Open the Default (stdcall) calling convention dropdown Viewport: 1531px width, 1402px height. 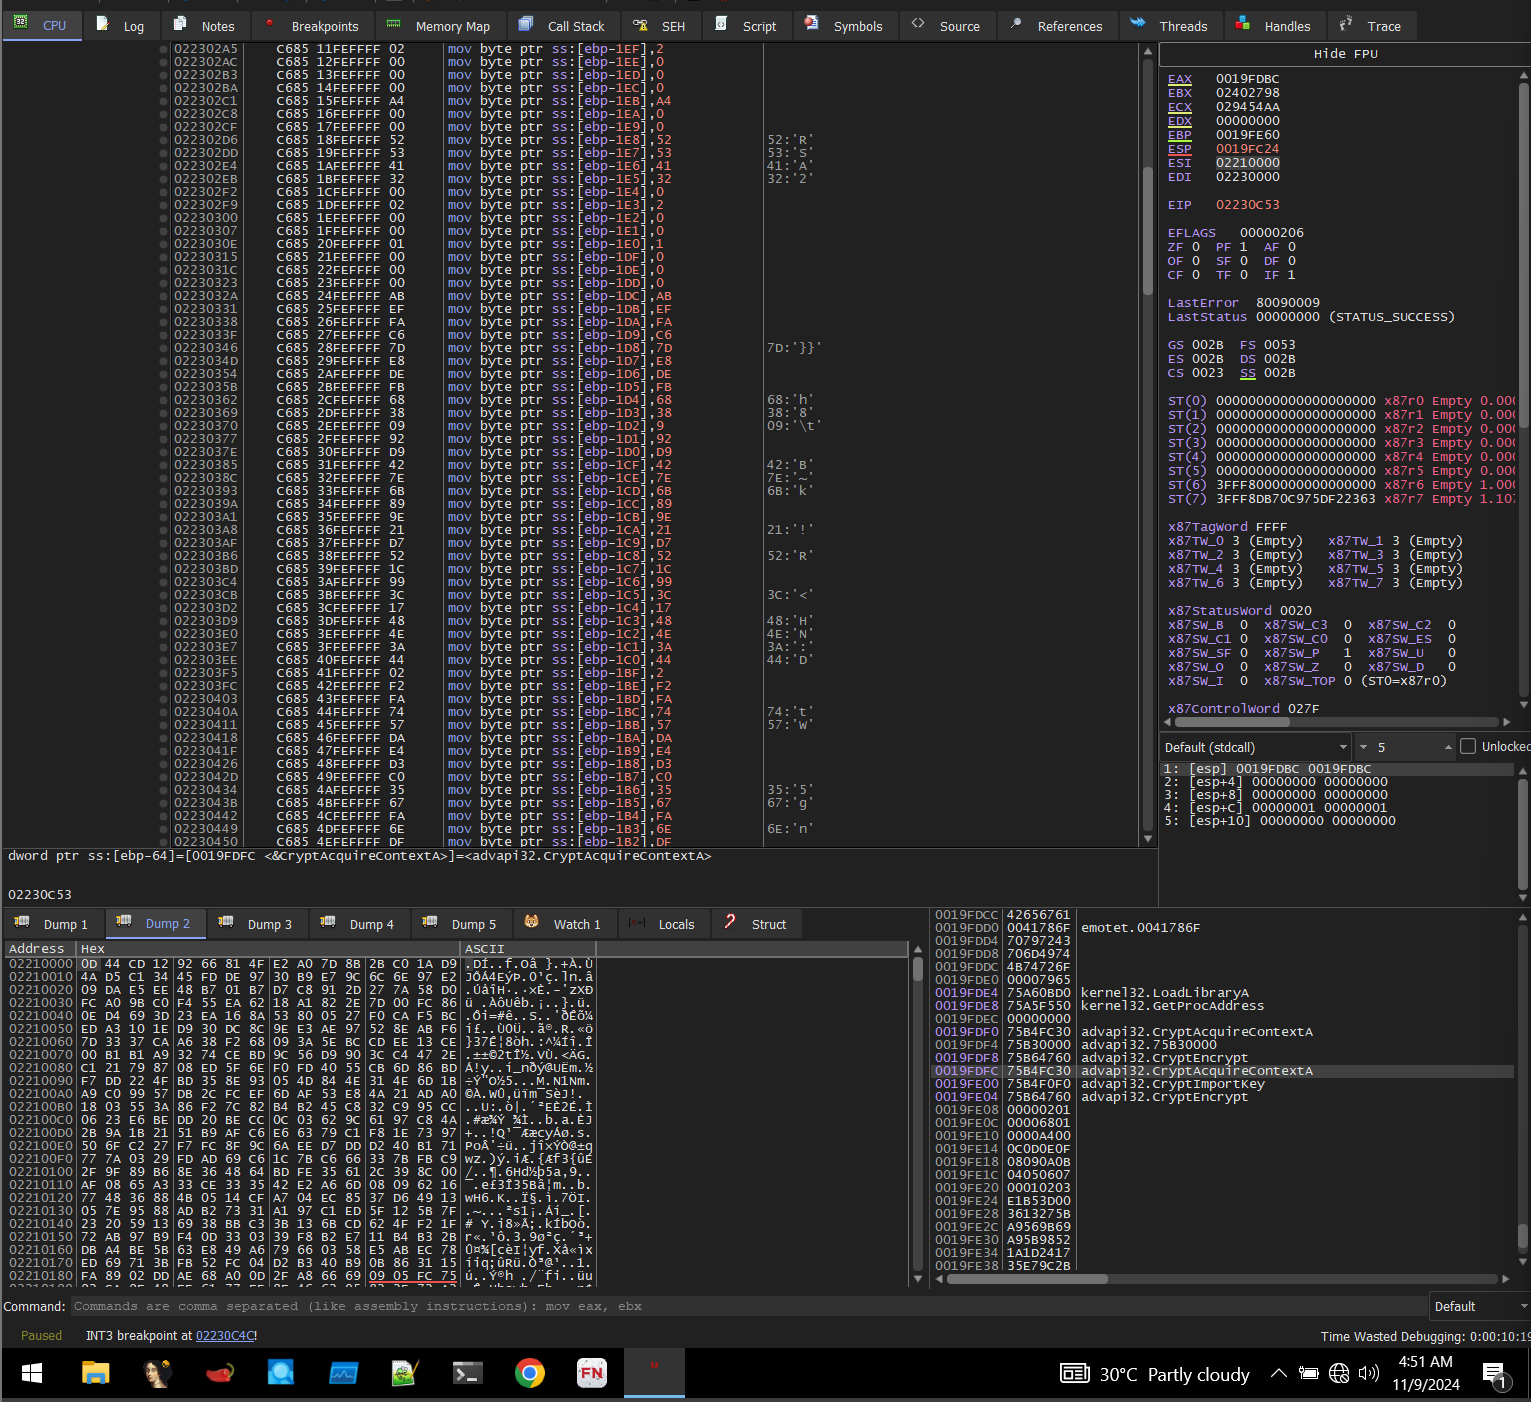tap(1256, 747)
